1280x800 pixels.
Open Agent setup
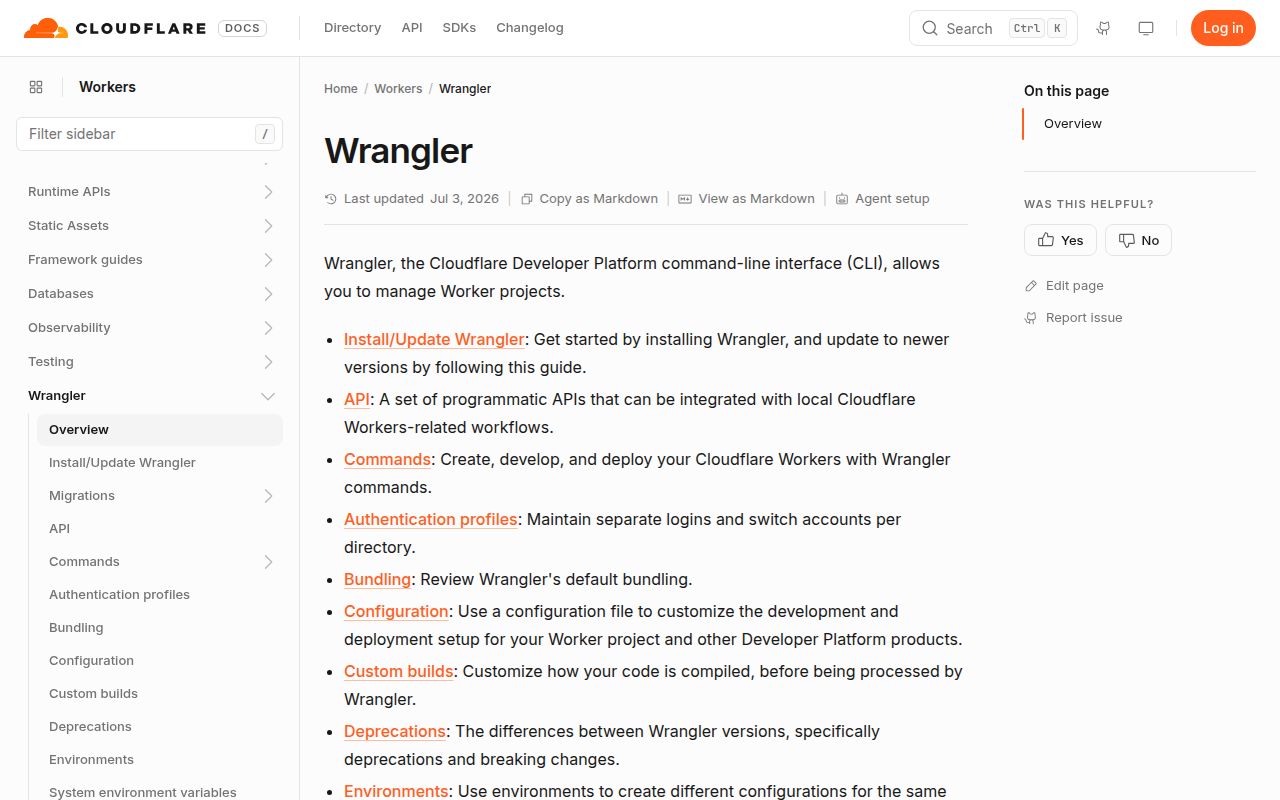[882, 199]
